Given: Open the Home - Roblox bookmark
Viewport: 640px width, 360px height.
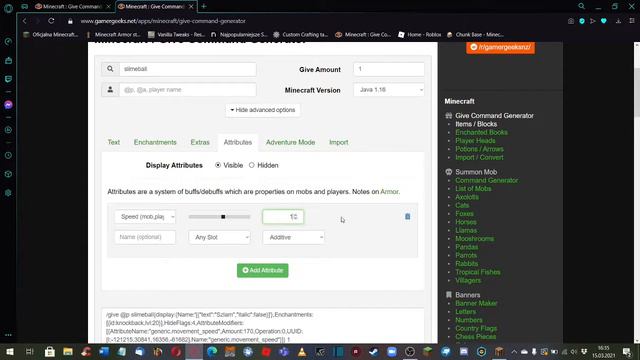Looking at the screenshot, I should [420, 35].
